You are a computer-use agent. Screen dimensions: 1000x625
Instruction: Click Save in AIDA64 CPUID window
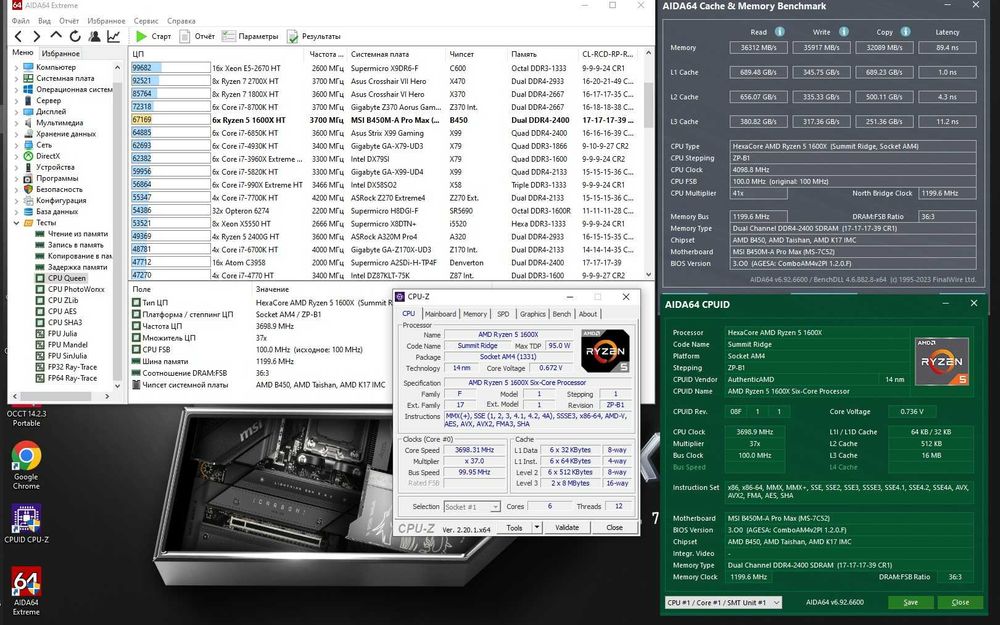pyautogui.click(x=911, y=602)
